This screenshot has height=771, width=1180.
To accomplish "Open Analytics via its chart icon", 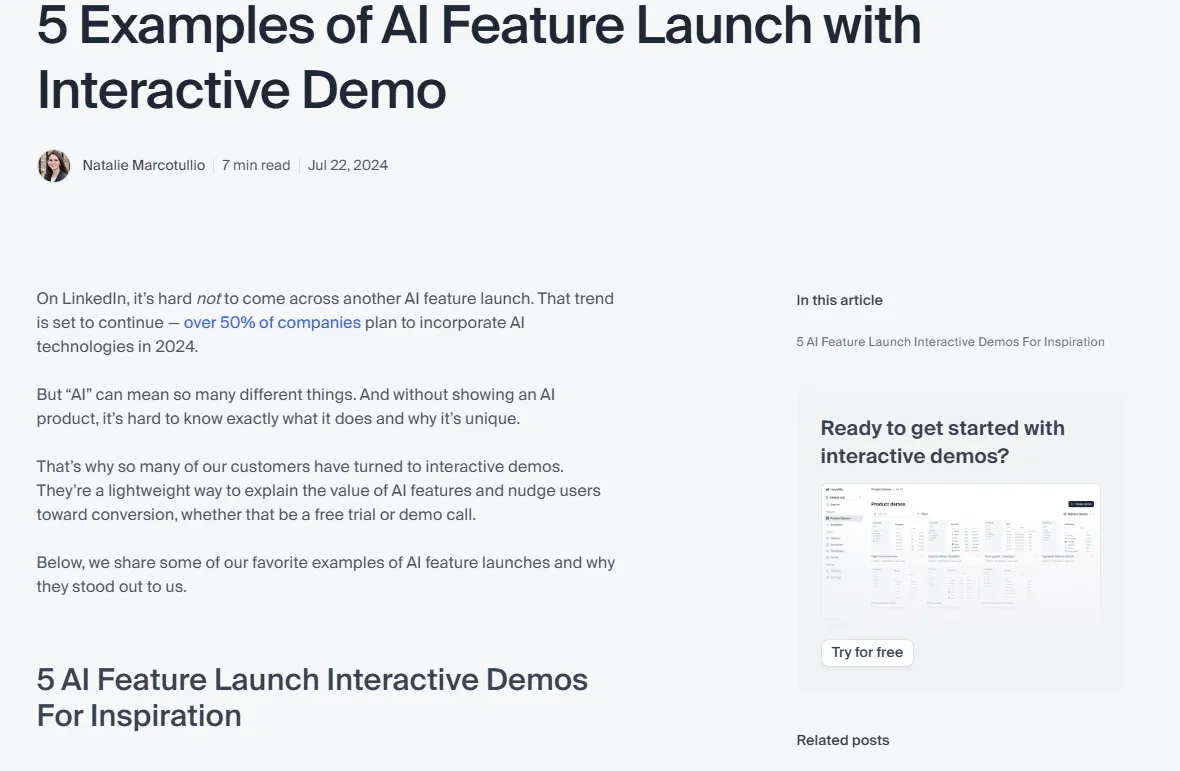I will pyautogui.click(x=827, y=525).
